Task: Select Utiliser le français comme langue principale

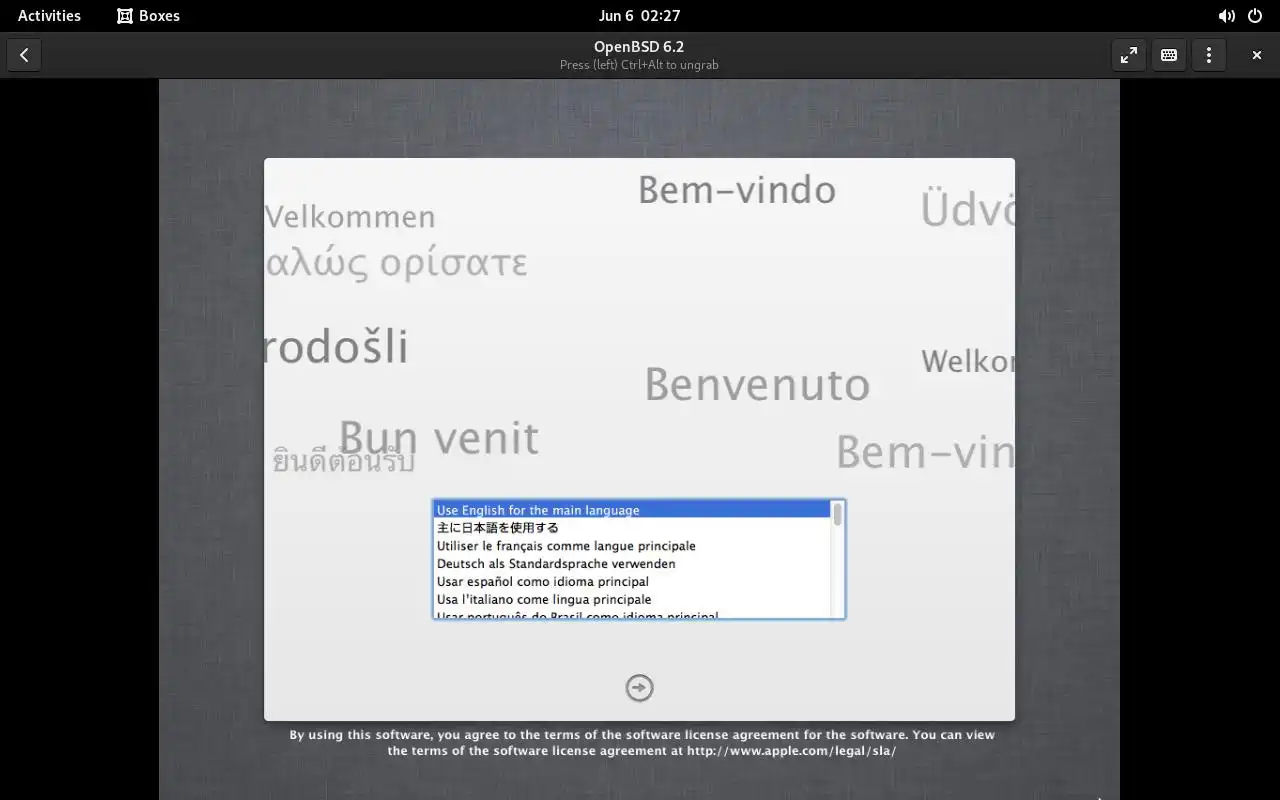Action: point(632,546)
